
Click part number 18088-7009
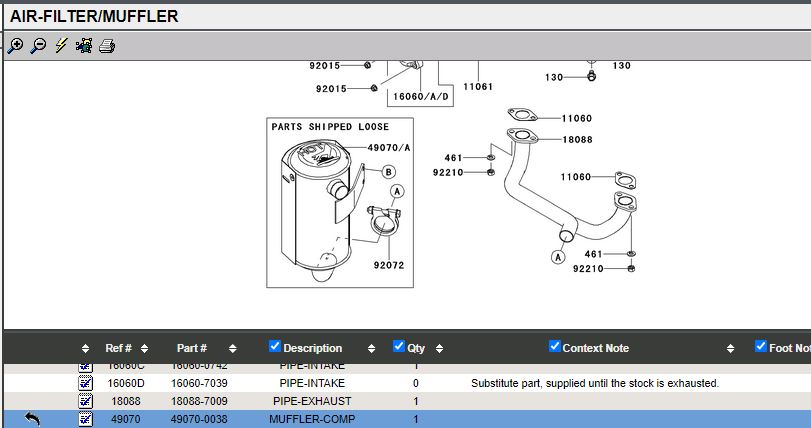pyautogui.click(x=198, y=401)
